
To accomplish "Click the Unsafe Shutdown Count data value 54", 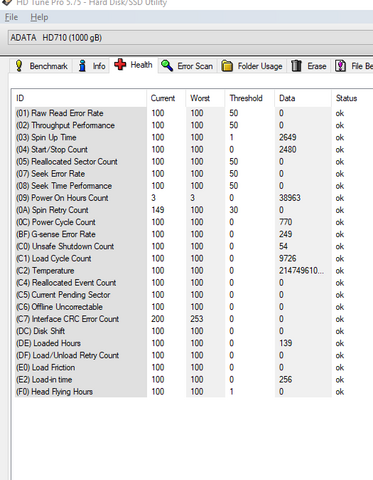I will click(283, 246).
